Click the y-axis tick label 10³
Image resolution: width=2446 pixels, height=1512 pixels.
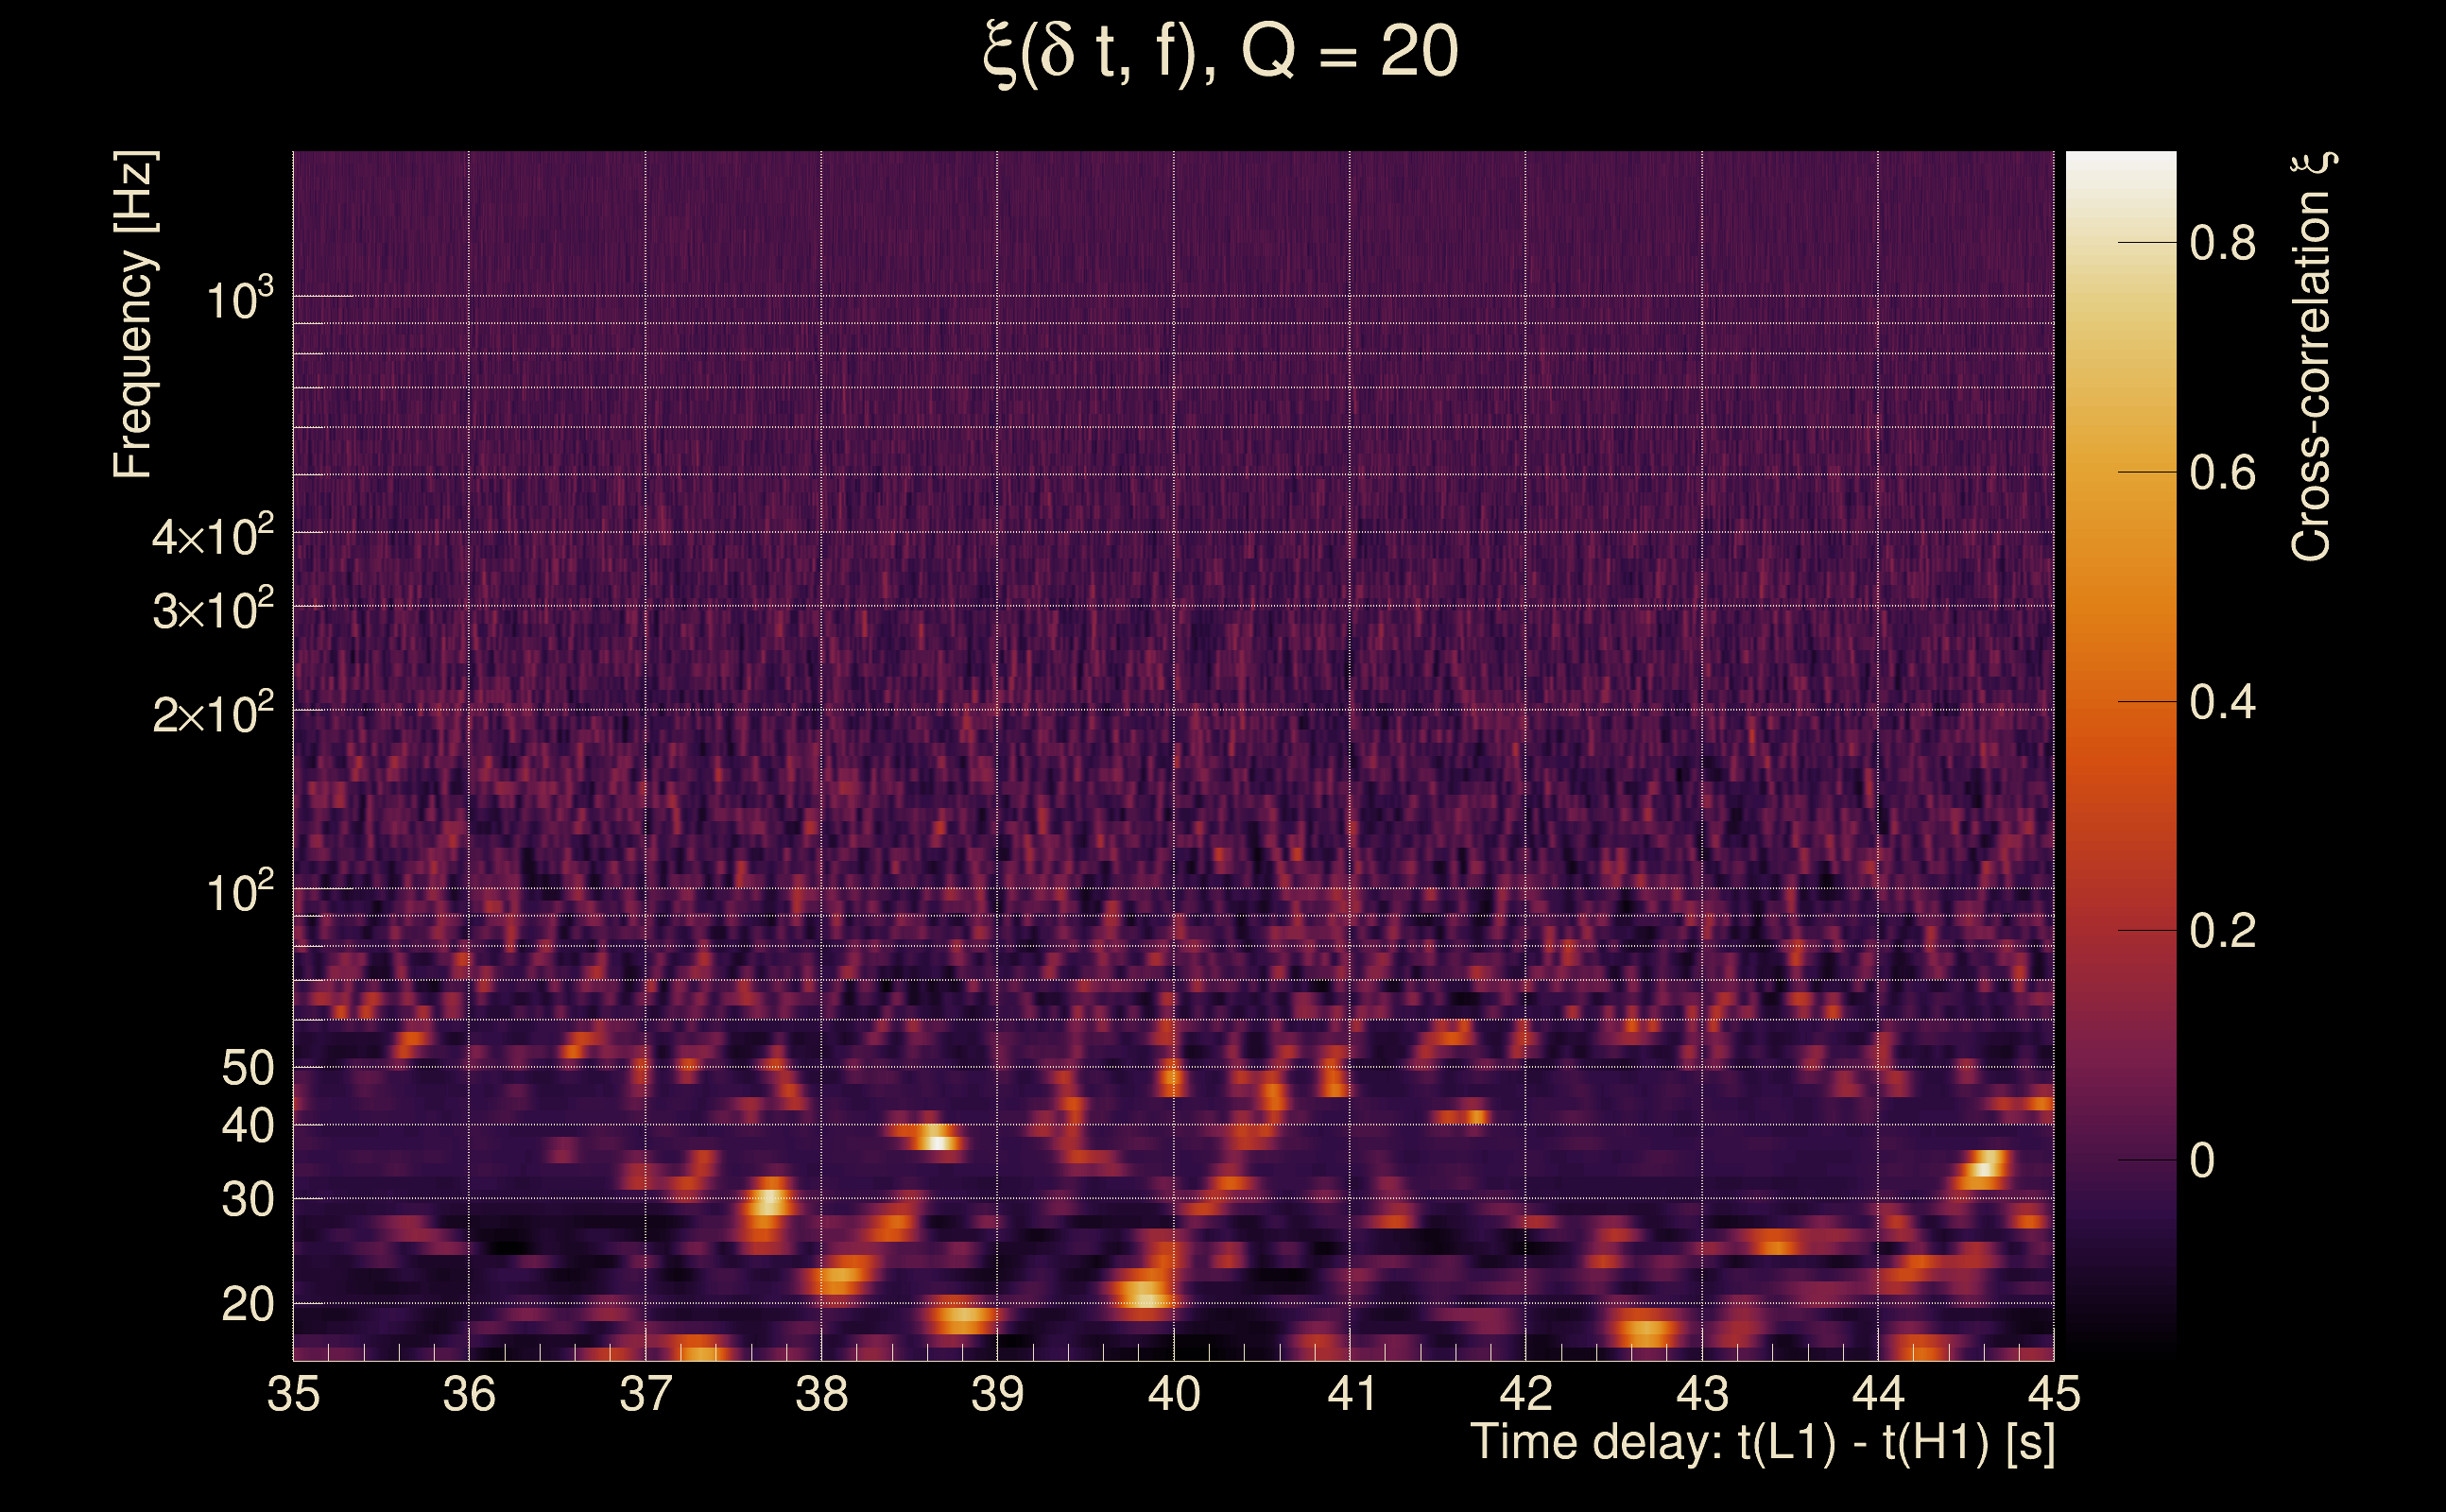click(239, 300)
